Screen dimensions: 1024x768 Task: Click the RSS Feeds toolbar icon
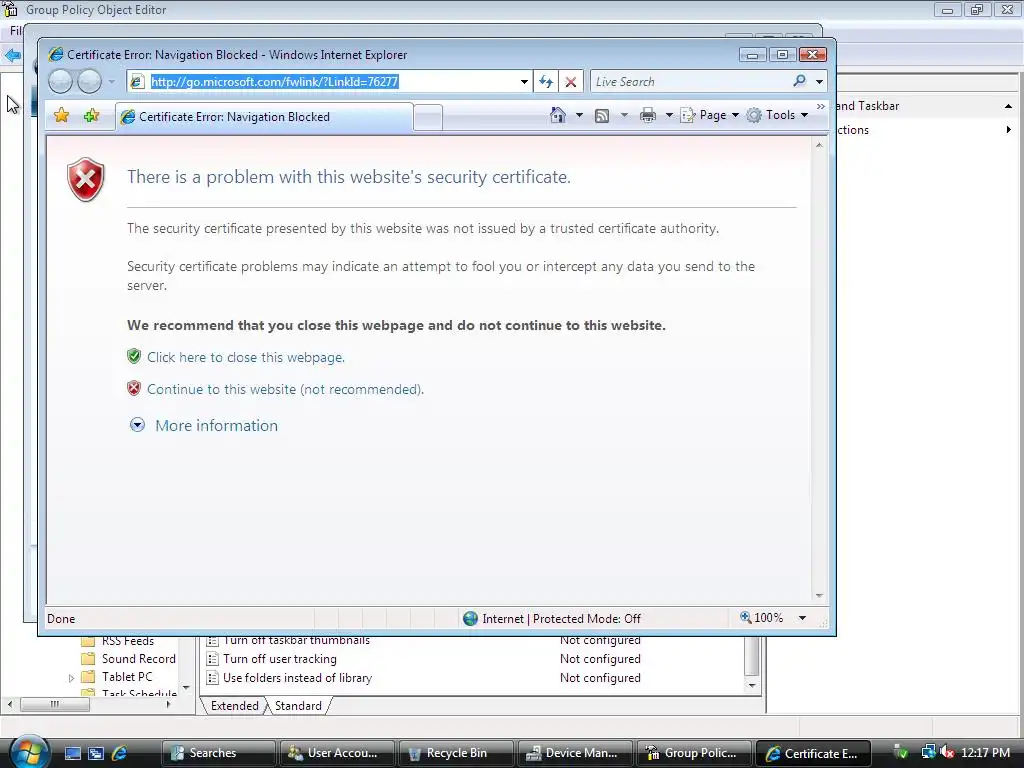click(x=602, y=116)
